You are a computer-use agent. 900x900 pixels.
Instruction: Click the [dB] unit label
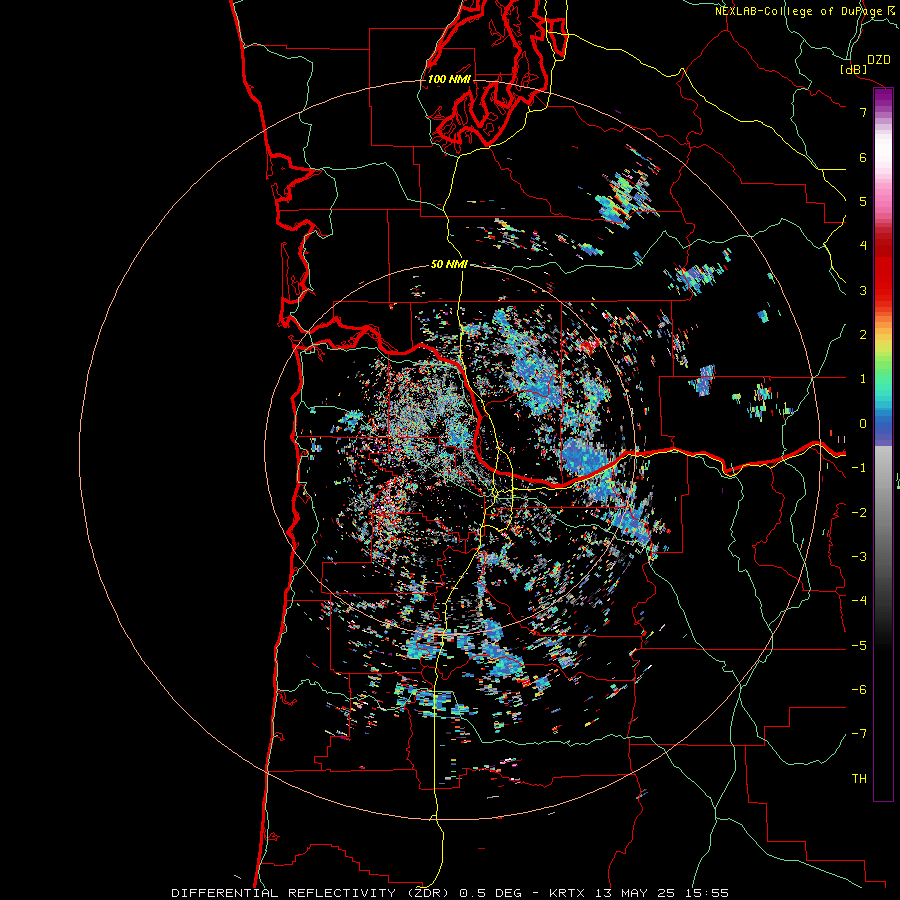tap(854, 69)
